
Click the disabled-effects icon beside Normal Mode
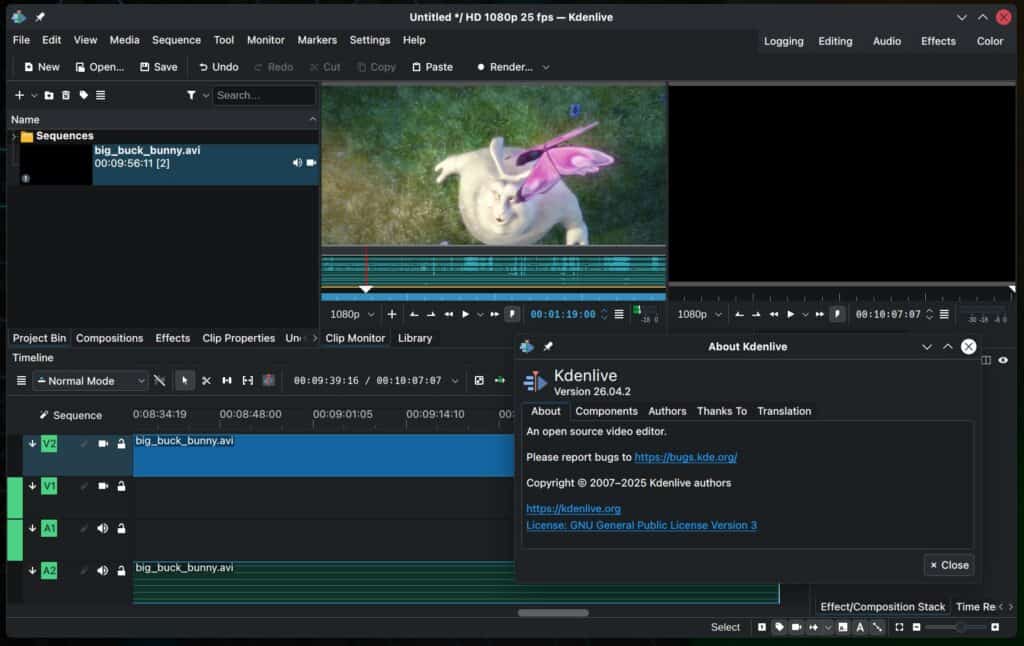[159, 381]
